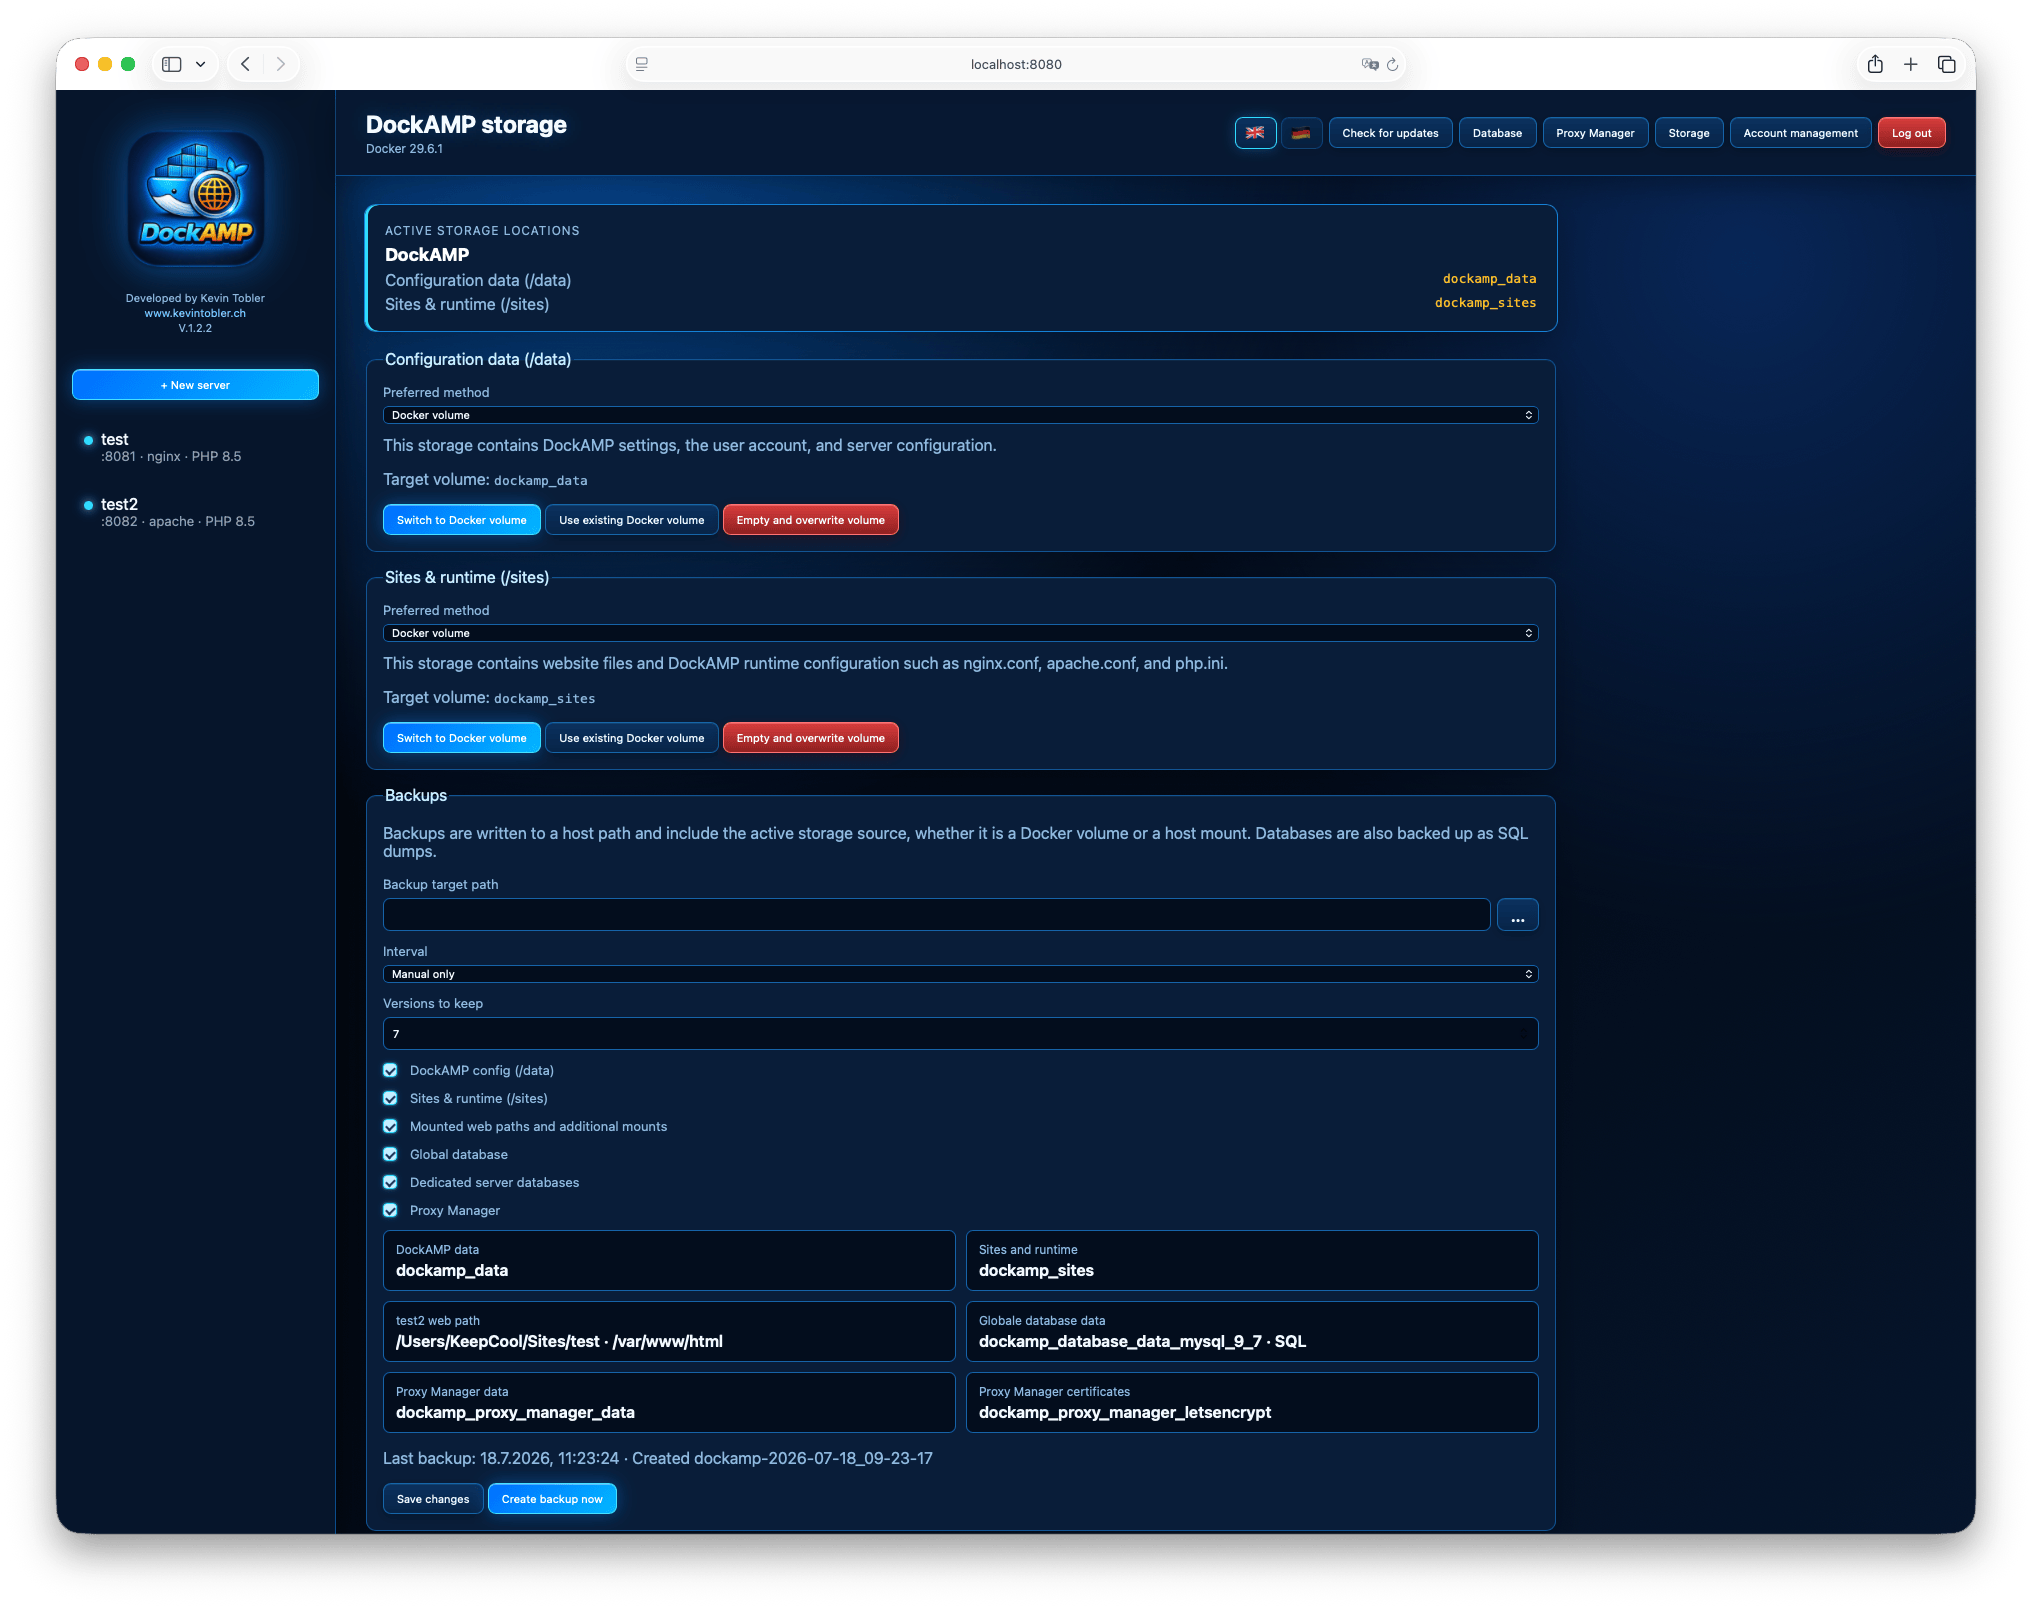
Task: Toggle Sites & runtime (/sites) checkbox
Action: click(390, 1098)
